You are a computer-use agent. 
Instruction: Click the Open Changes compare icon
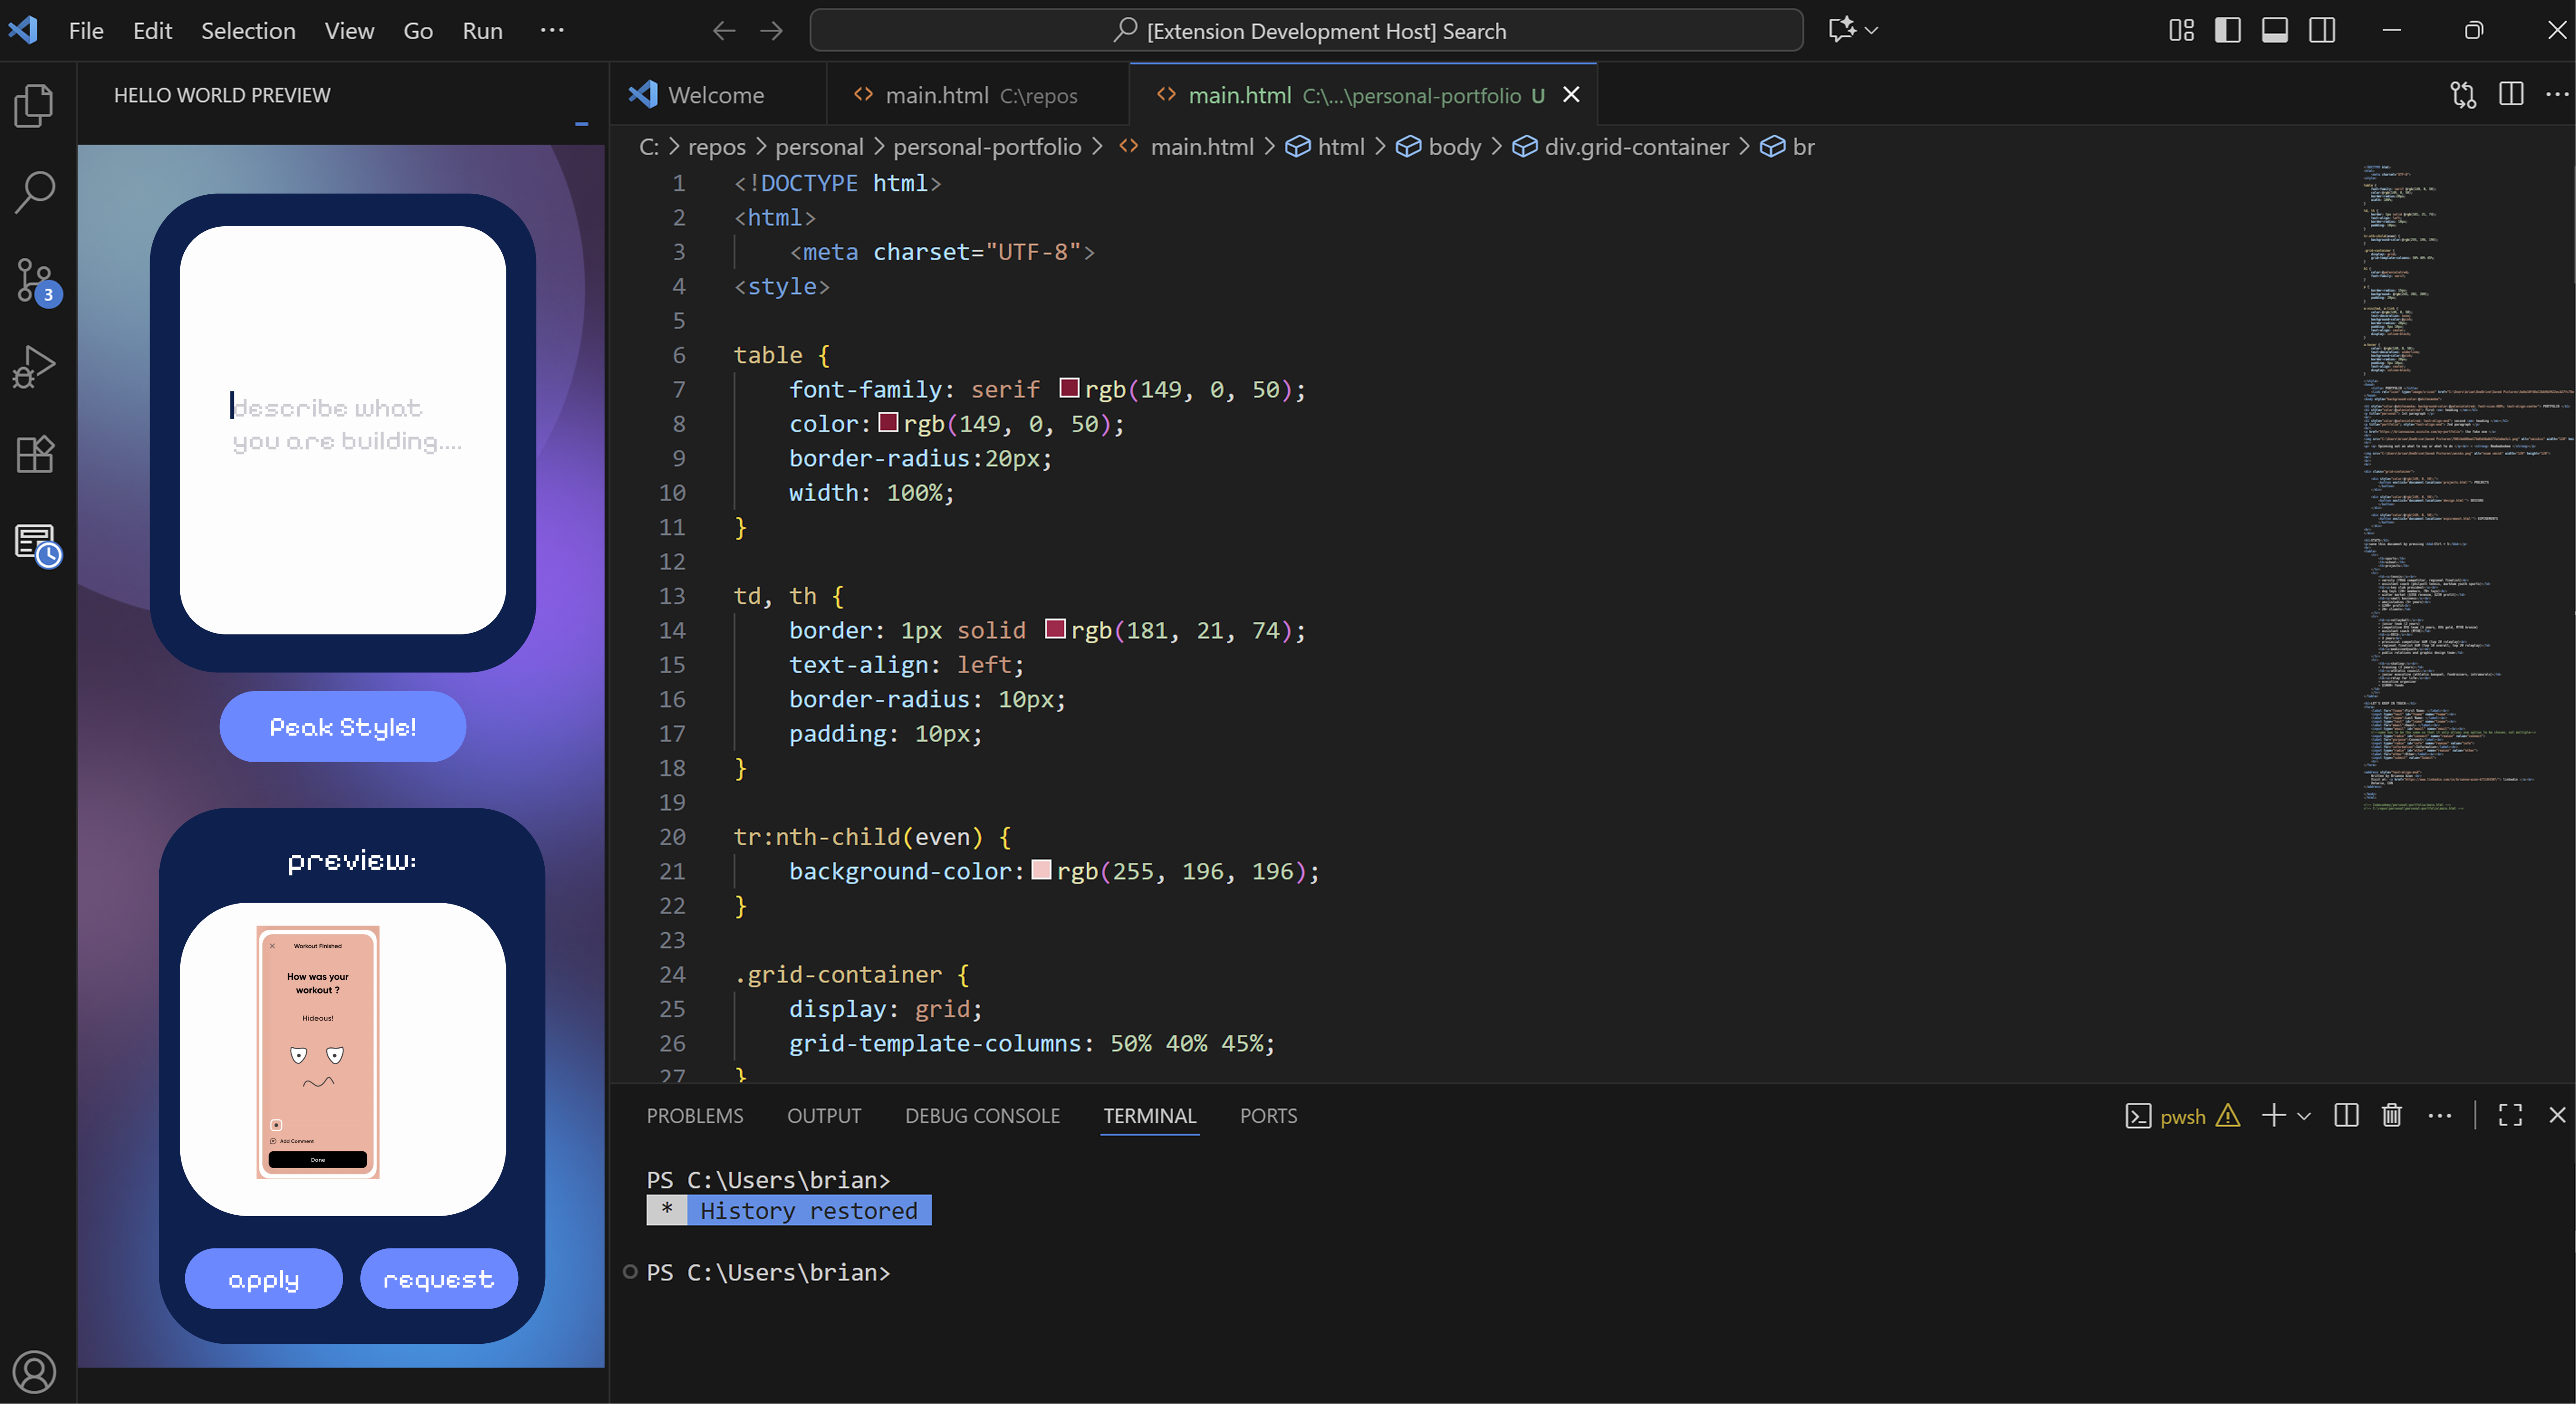click(x=2463, y=95)
